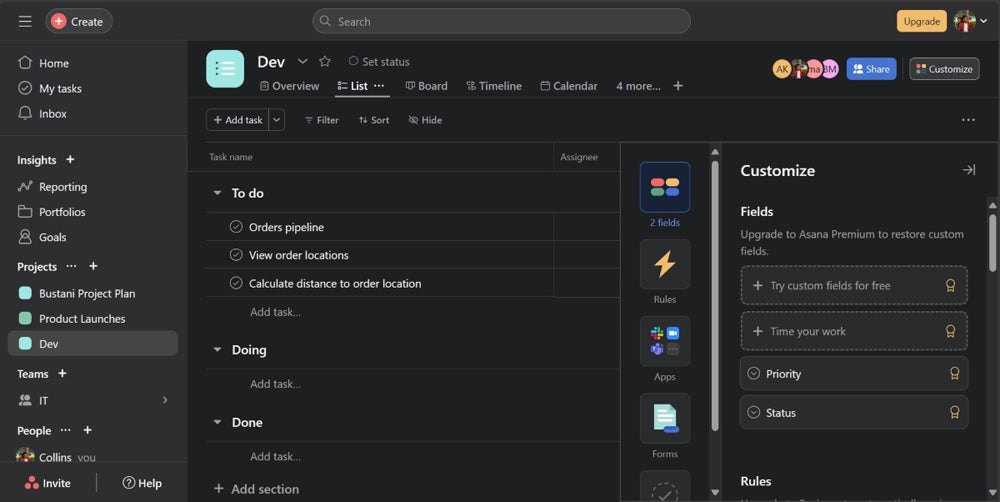Click Set status

click(379, 62)
